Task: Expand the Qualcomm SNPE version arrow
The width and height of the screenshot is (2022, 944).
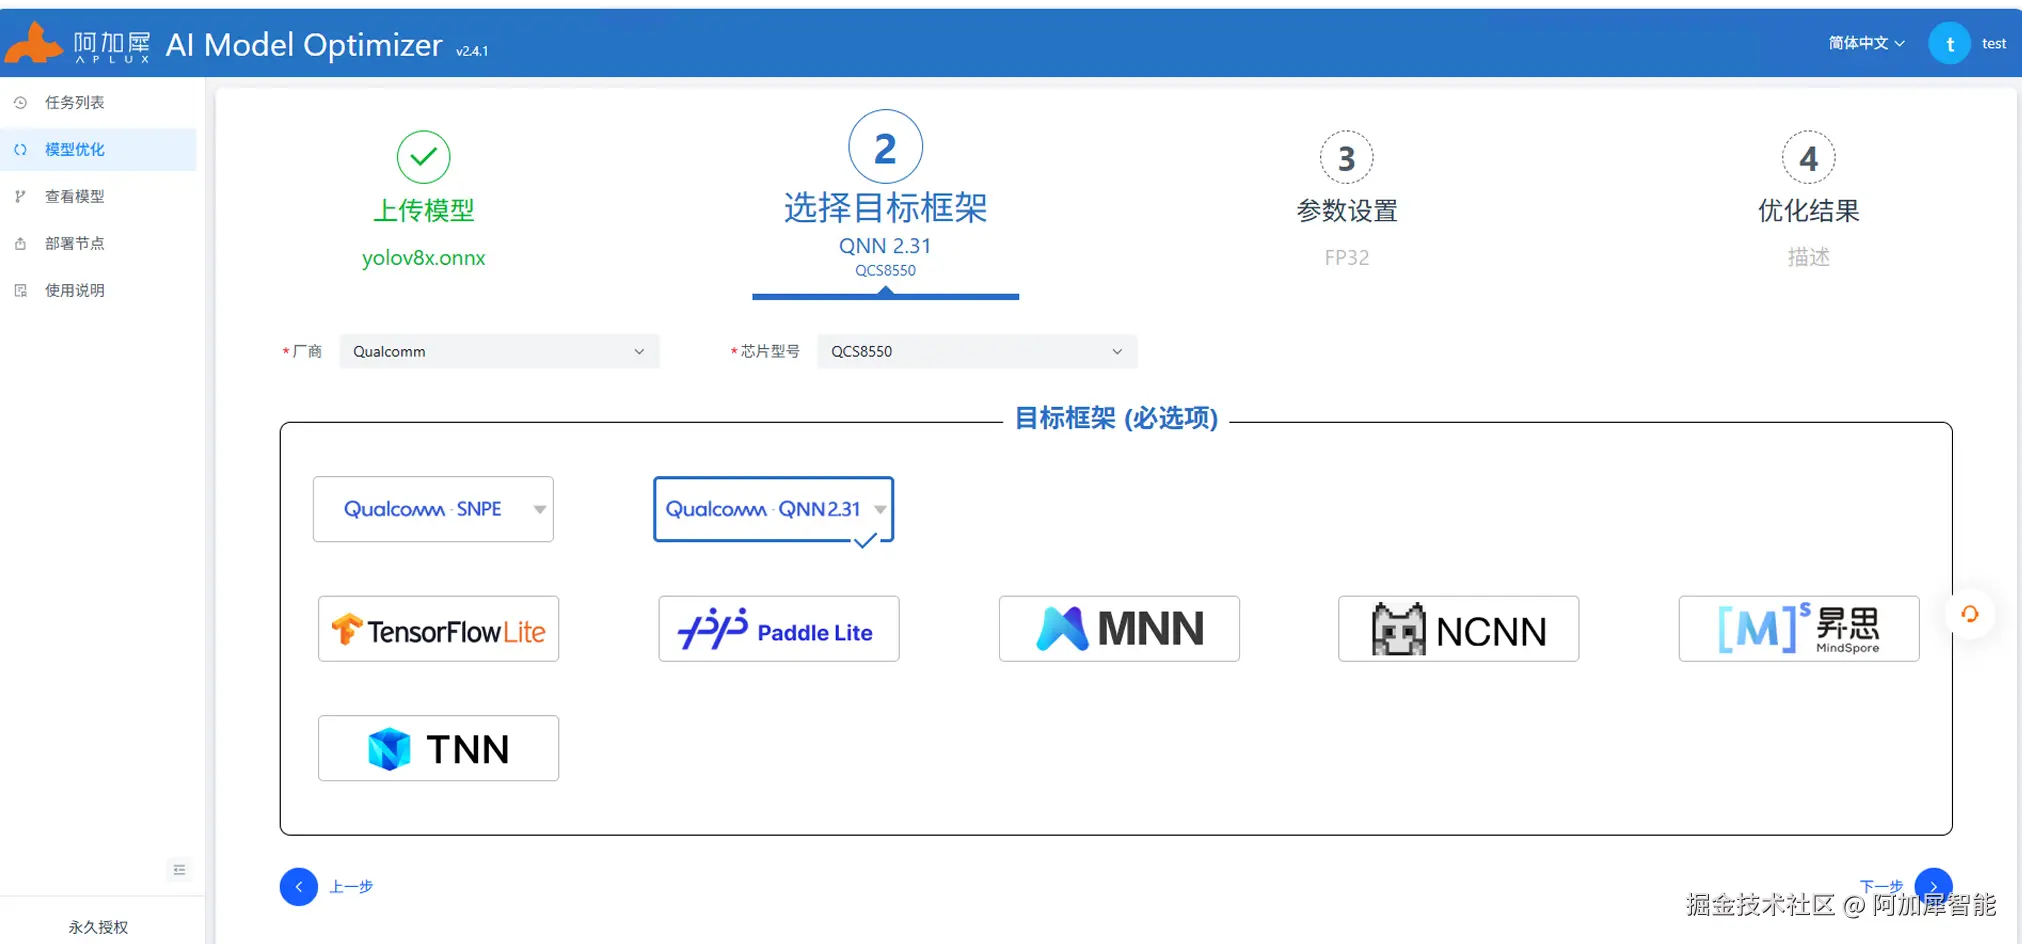Action: [x=540, y=509]
